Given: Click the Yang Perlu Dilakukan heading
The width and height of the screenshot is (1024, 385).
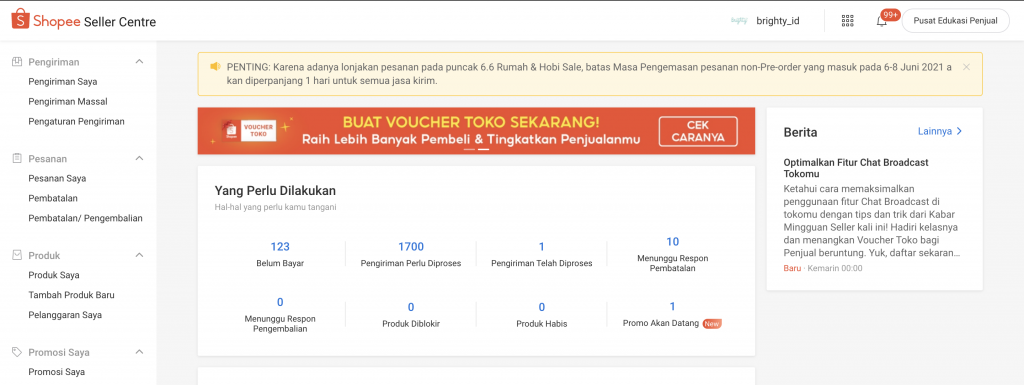Looking at the screenshot, I should pyautogui.click(x=275, y=191).
